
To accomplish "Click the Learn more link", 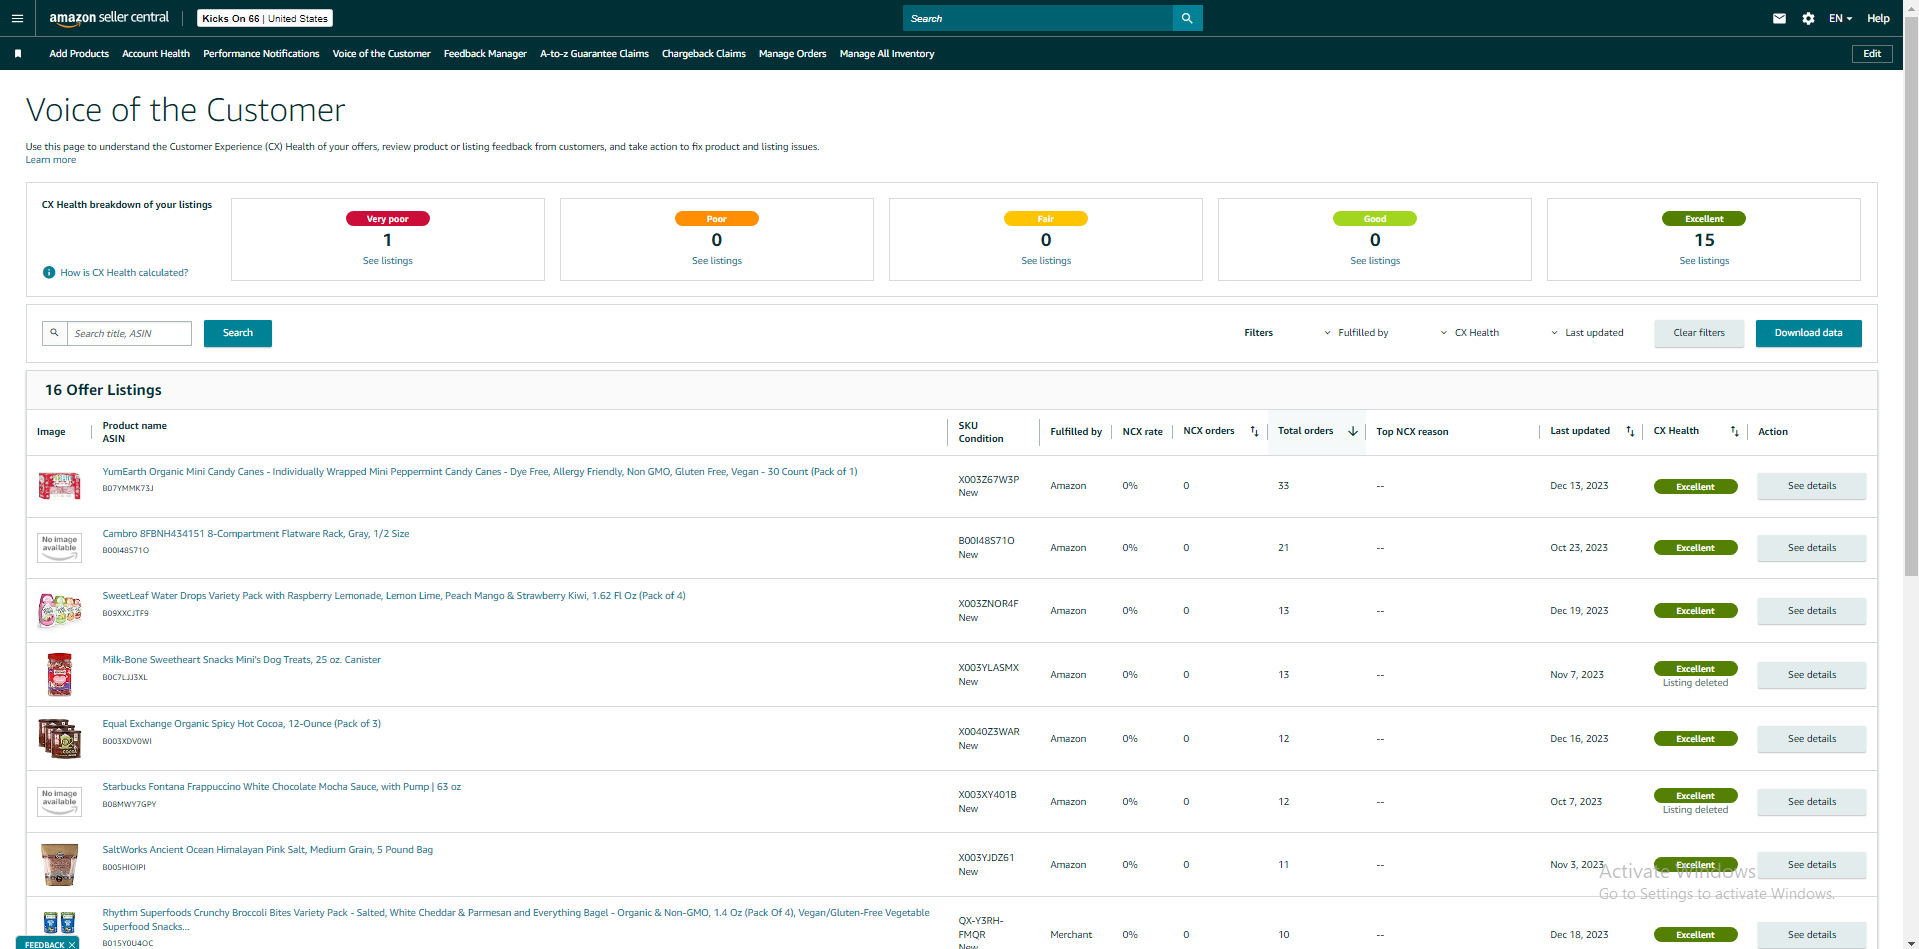I will tap(51, 160).
